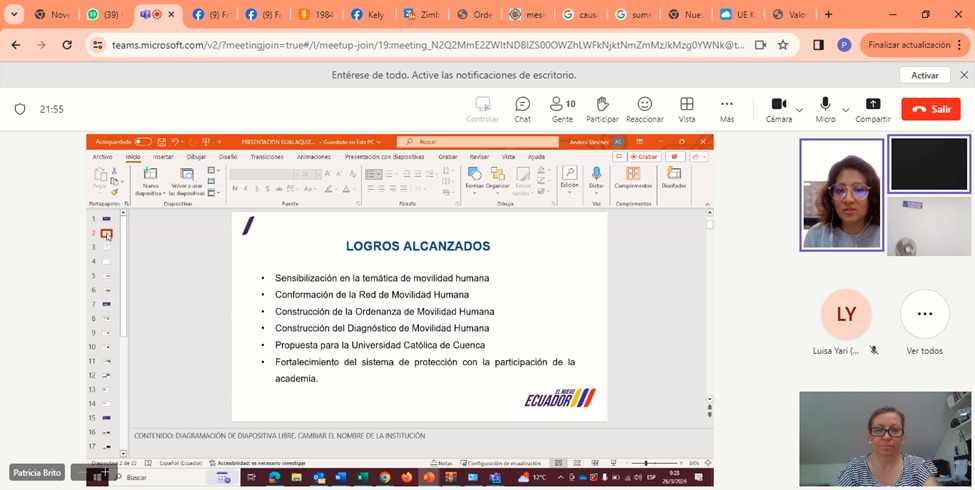Open the Más options menu
Screen dimensions: 975x490
coord(727,105)
